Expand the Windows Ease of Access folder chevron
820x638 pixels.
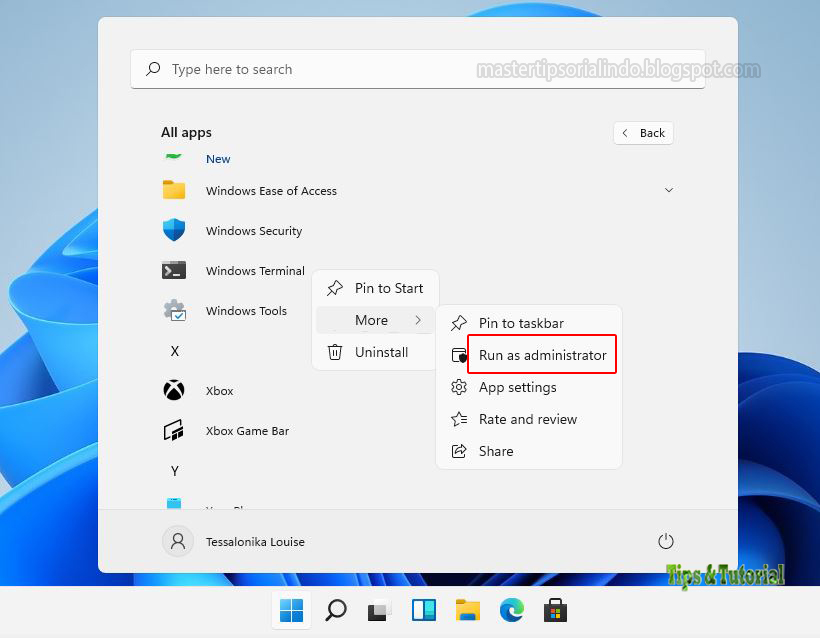click(x=668, y=190)
